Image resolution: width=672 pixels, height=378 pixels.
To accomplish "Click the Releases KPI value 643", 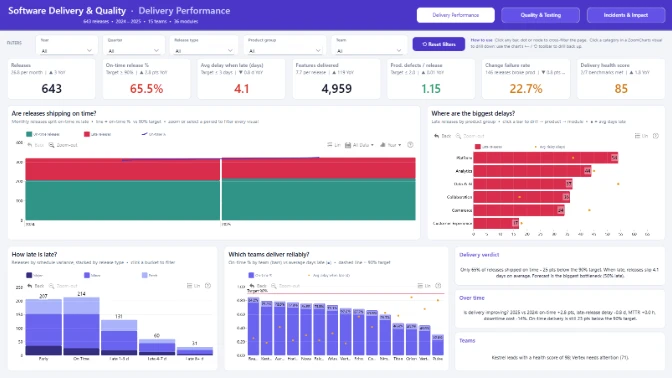I will point(51,89).
